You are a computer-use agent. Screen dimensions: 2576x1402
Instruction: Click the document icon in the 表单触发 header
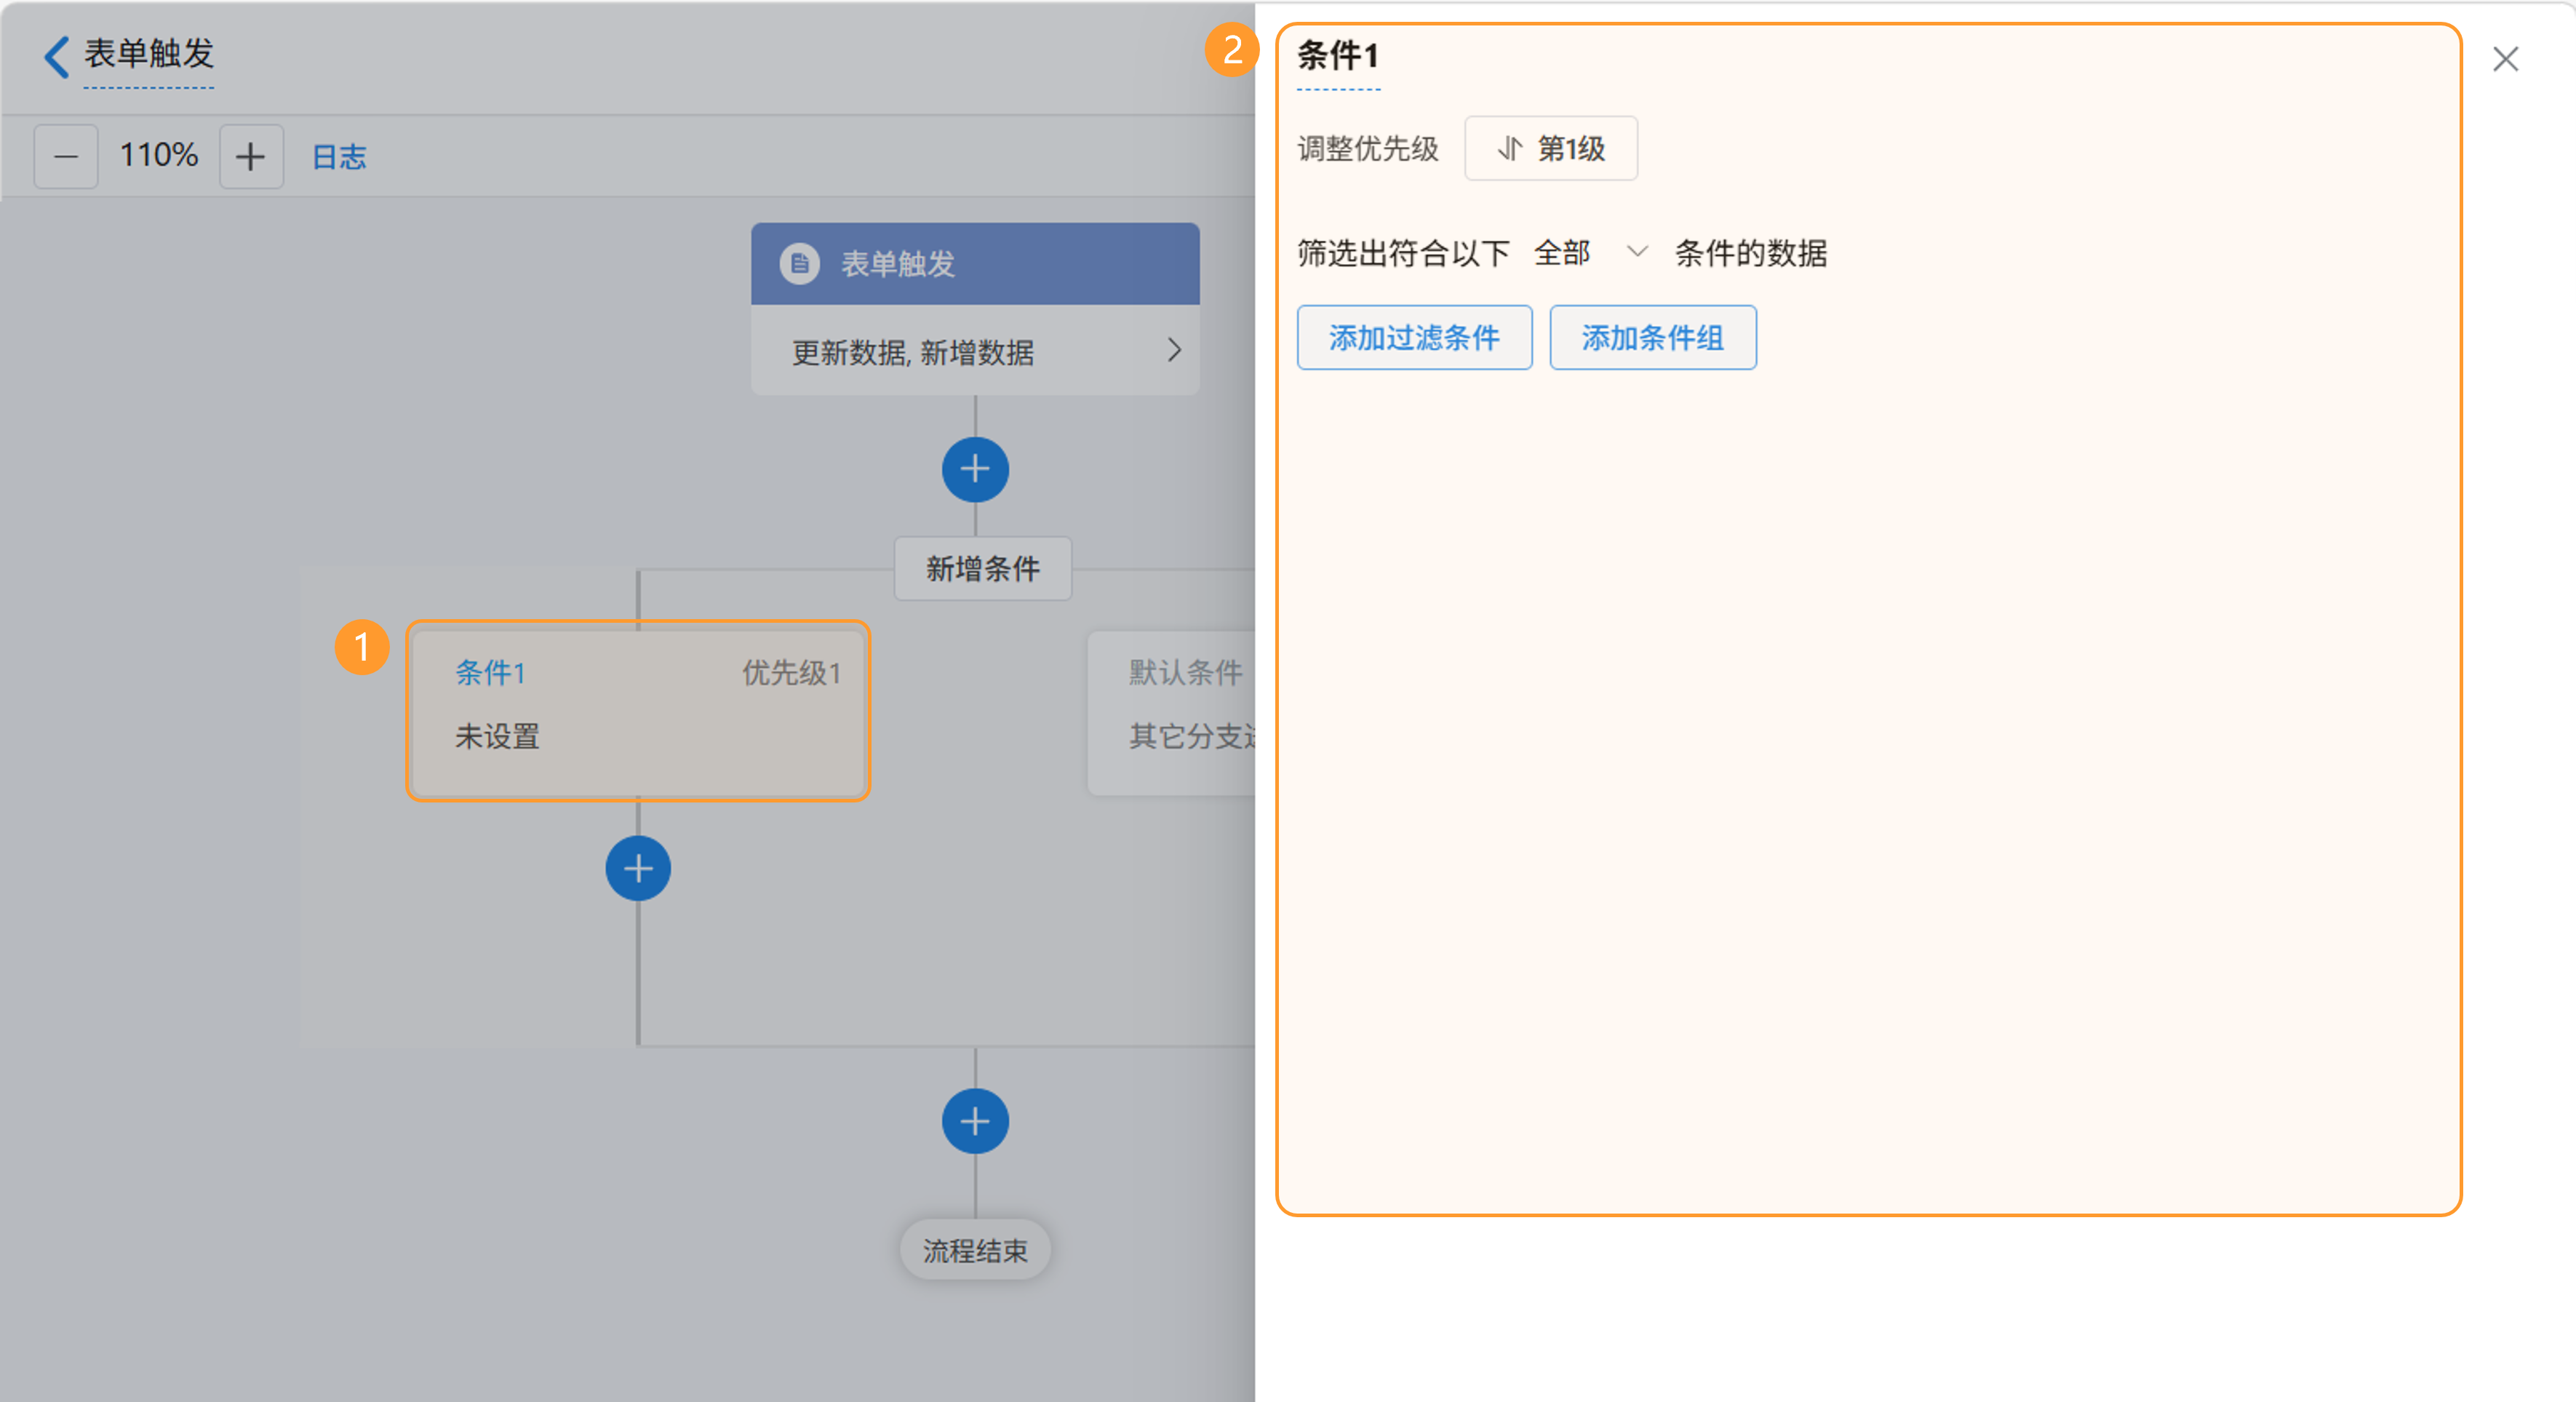click(x=799, y=264)
